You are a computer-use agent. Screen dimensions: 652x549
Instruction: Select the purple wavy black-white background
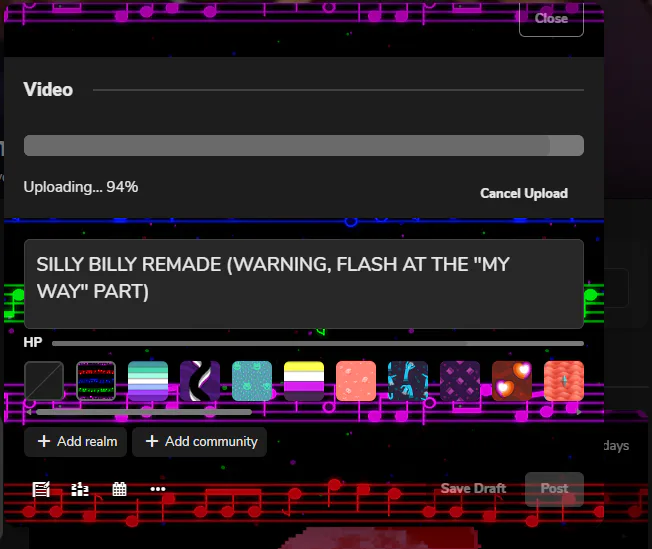200,381
